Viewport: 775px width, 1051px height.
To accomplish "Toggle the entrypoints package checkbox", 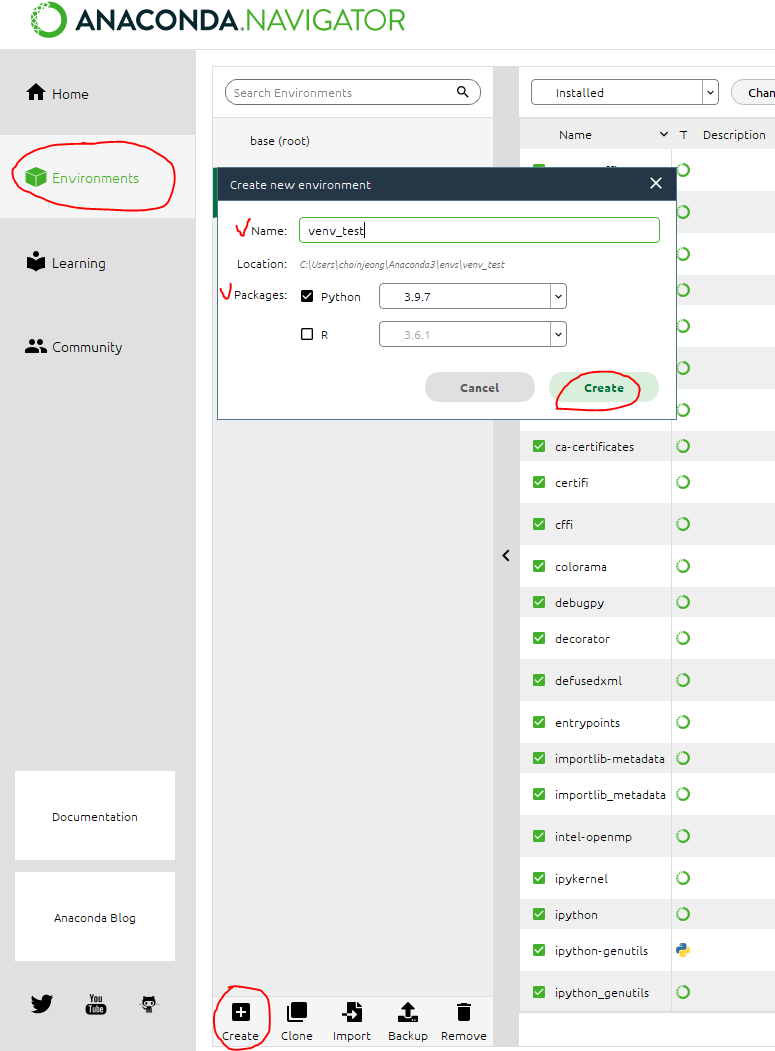I will tap(539, 722).
